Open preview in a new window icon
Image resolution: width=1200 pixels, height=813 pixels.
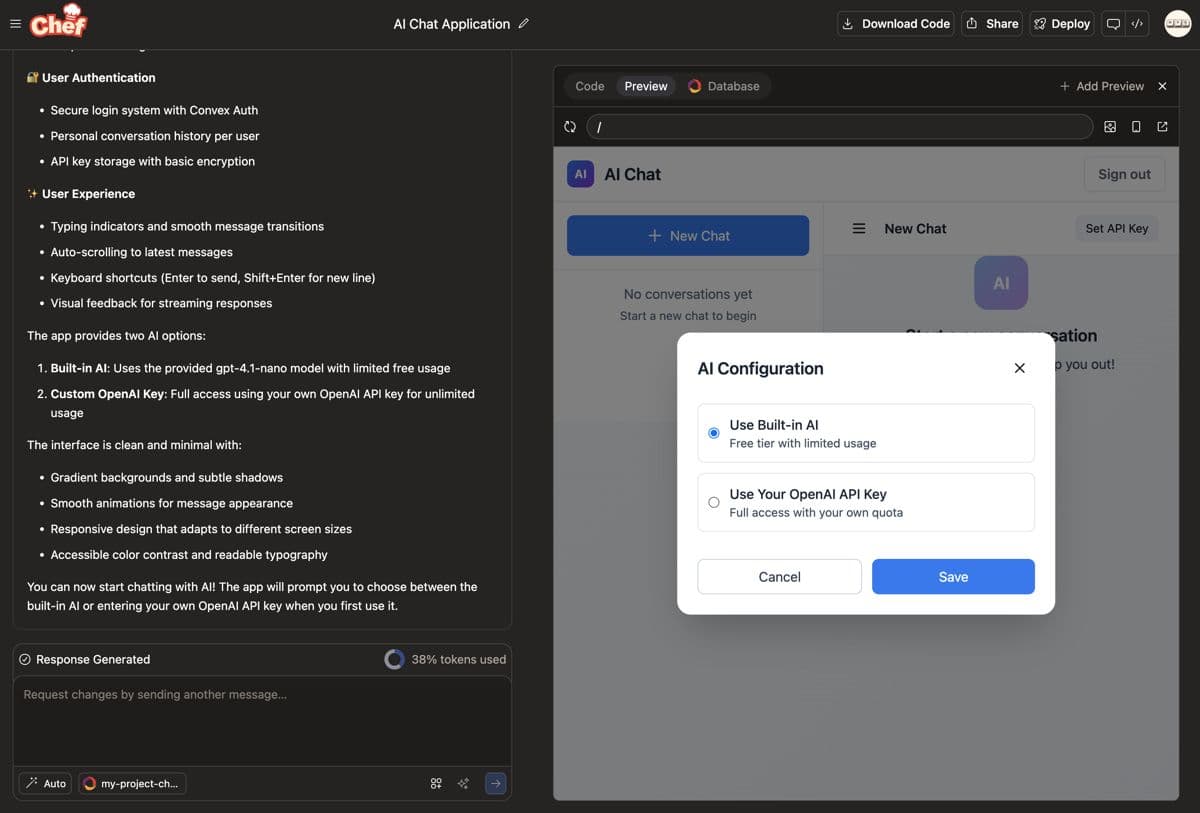click(x=1162, y=127)
